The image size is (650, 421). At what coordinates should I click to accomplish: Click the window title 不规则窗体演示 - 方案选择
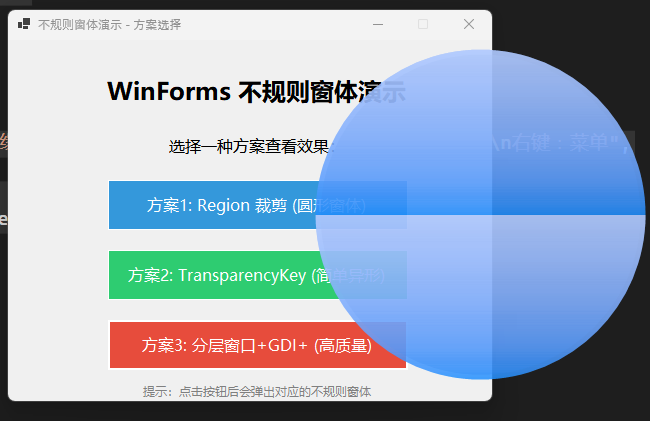(x=109, y=25)
